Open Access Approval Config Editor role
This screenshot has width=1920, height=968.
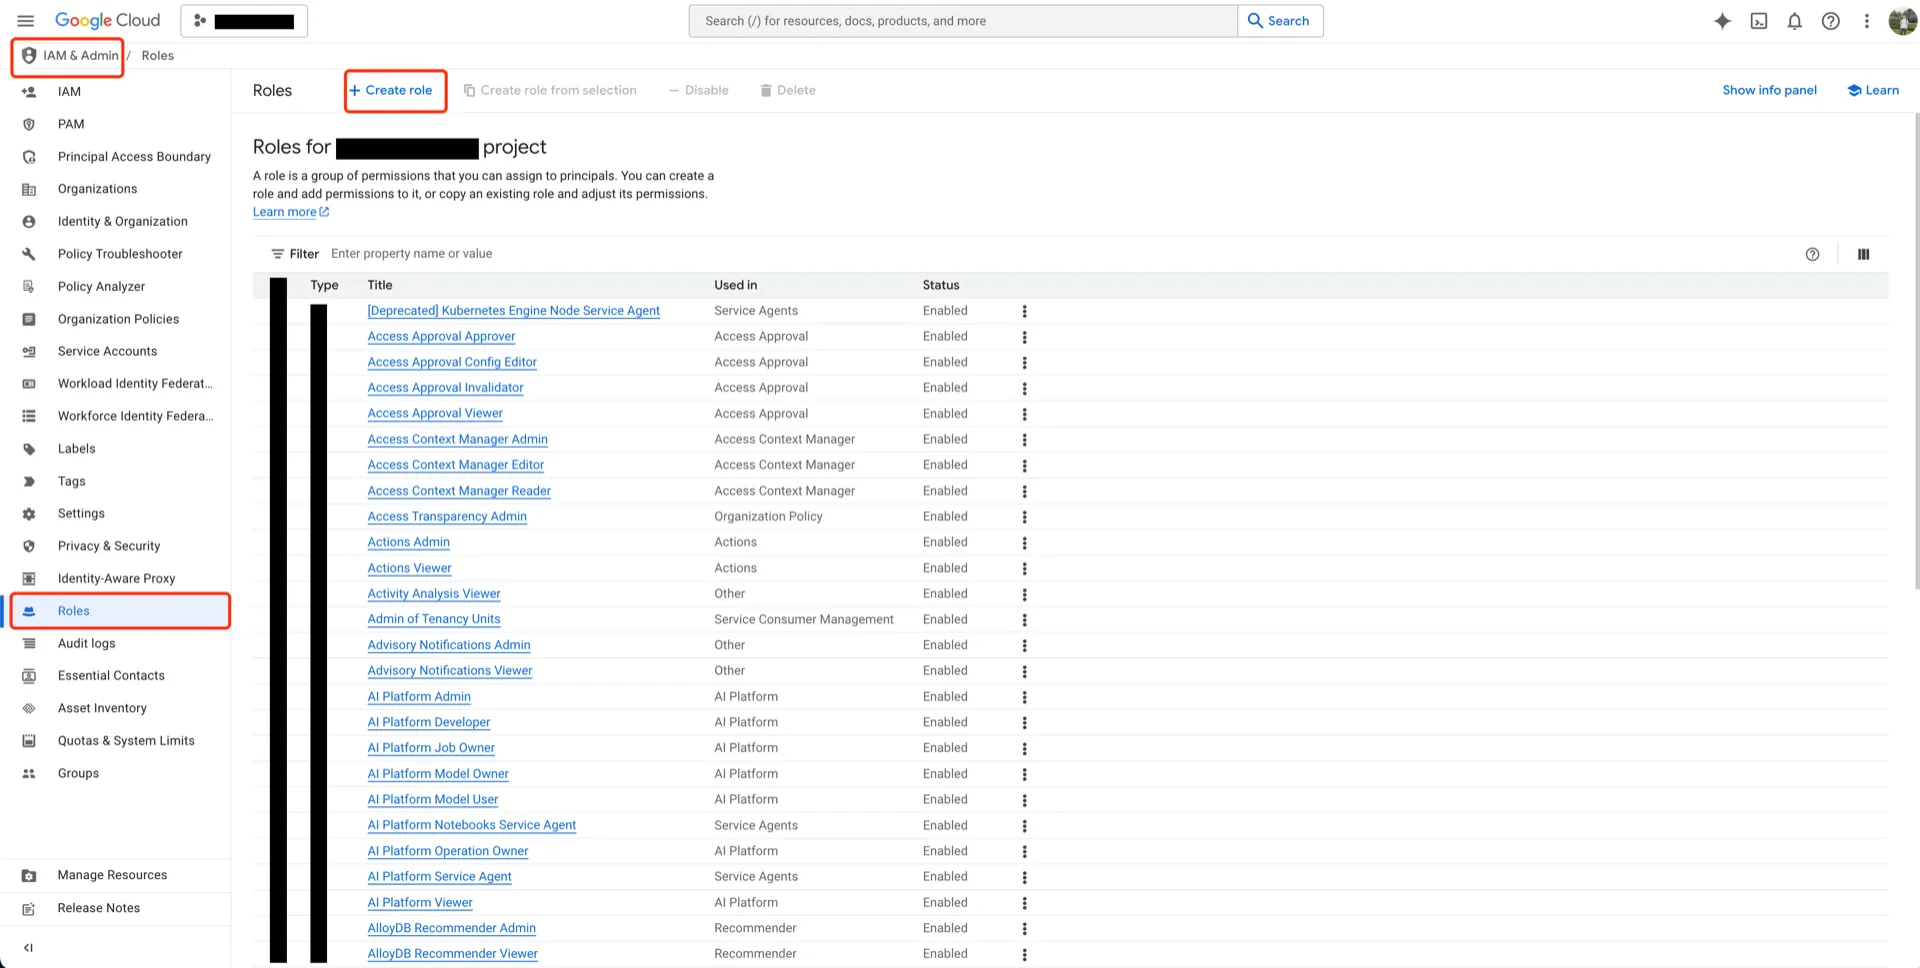point(452,362)
